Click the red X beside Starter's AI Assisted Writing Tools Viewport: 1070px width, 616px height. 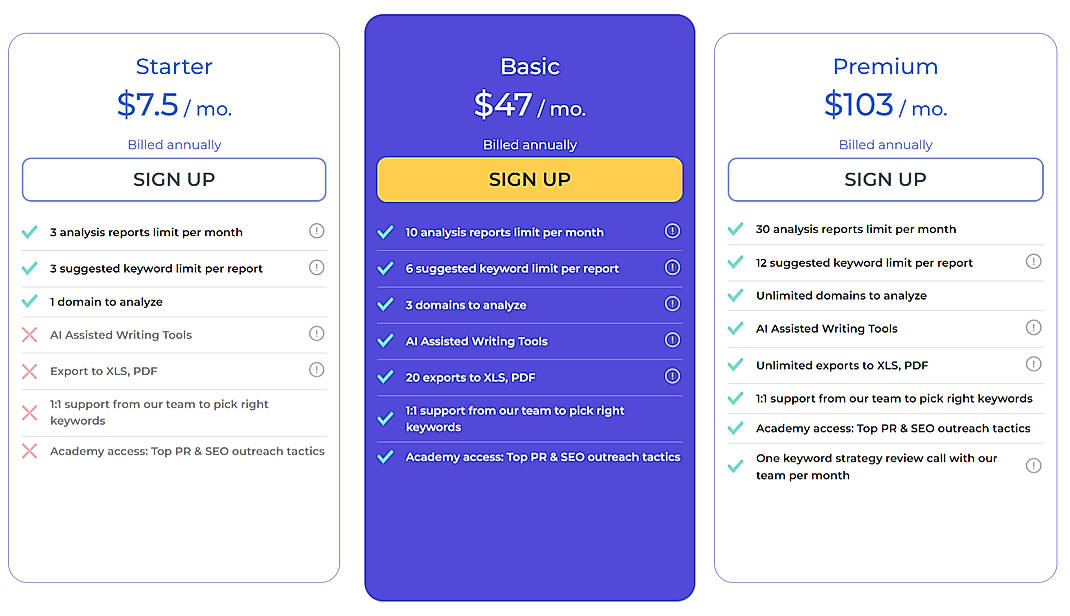point(29,334)
